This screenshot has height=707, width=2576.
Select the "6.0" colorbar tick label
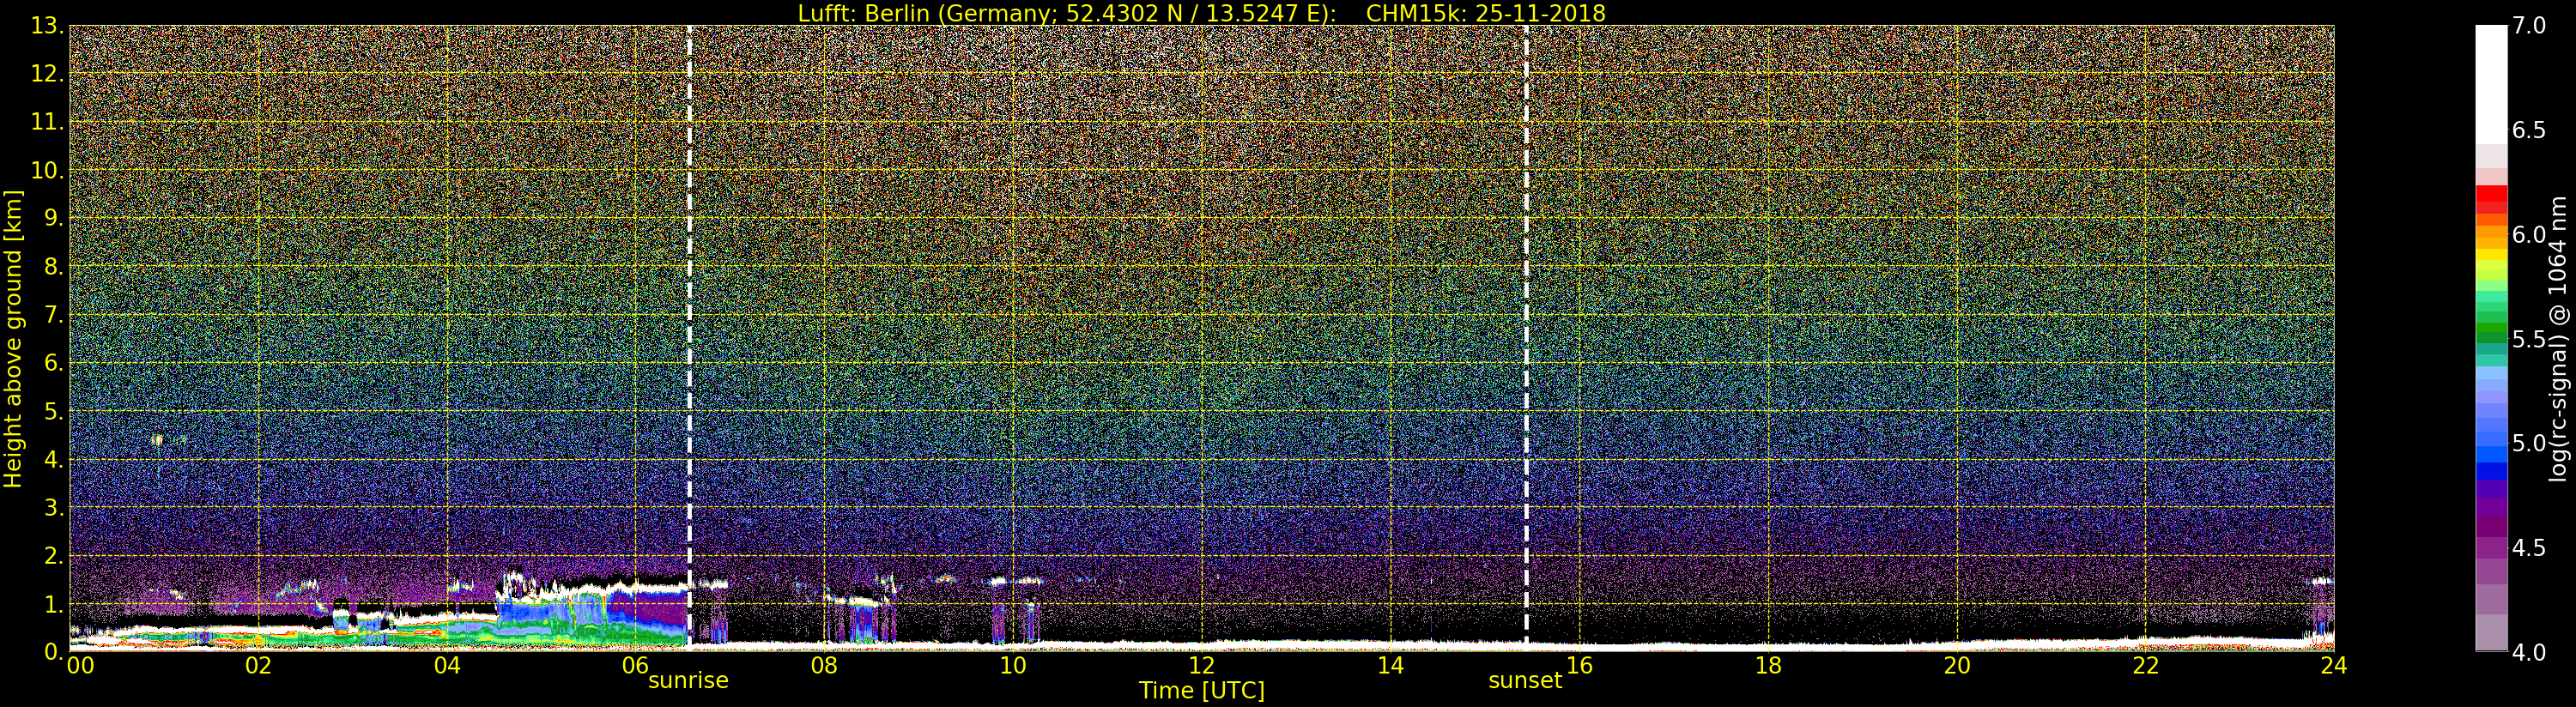[x=2528, y=234]
